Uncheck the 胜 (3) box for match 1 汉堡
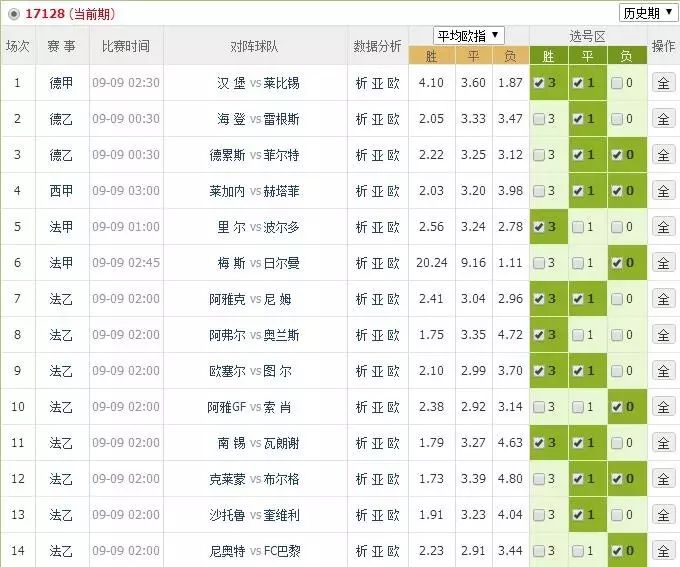 pos(539,83)
